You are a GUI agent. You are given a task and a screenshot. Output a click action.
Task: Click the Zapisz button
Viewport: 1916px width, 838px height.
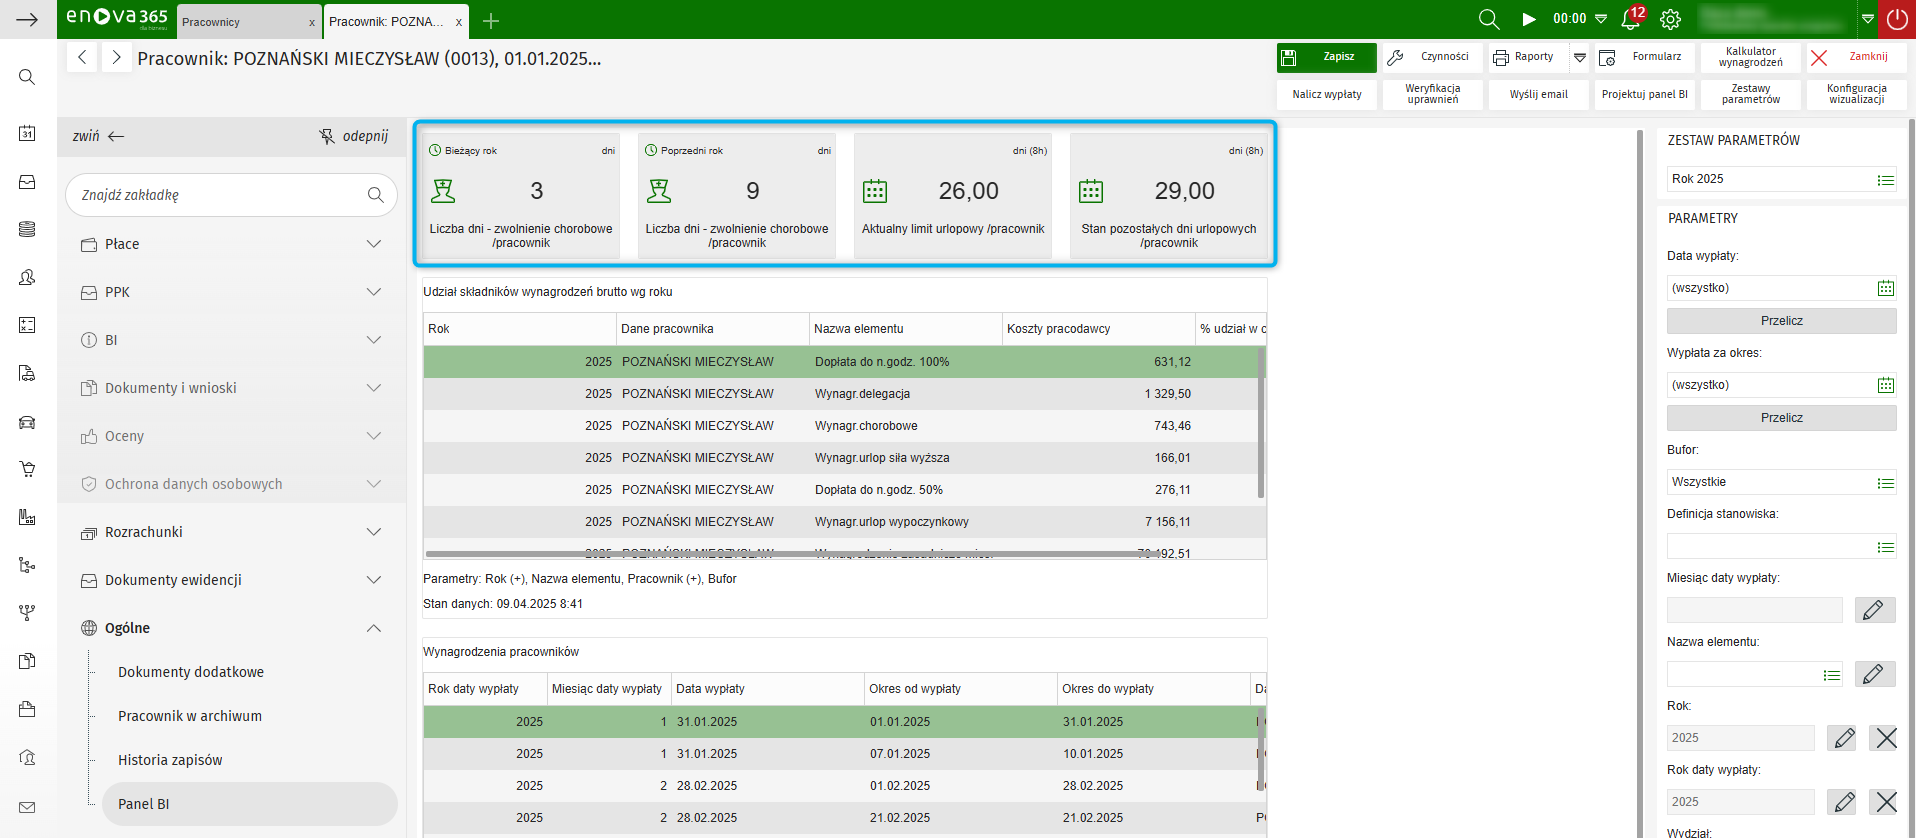[1326, 57]
